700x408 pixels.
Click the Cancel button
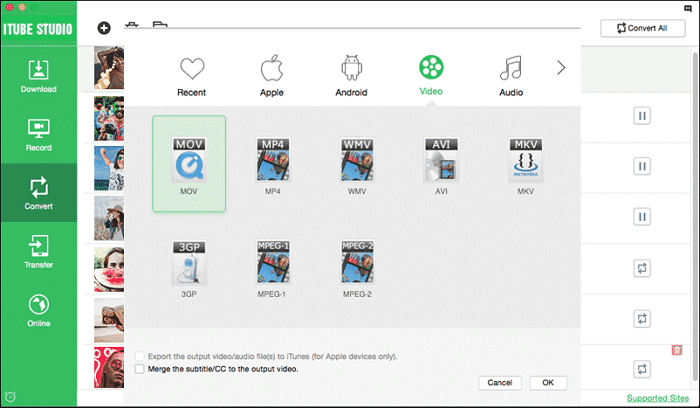pyautogui.click(x=501, y=383)
